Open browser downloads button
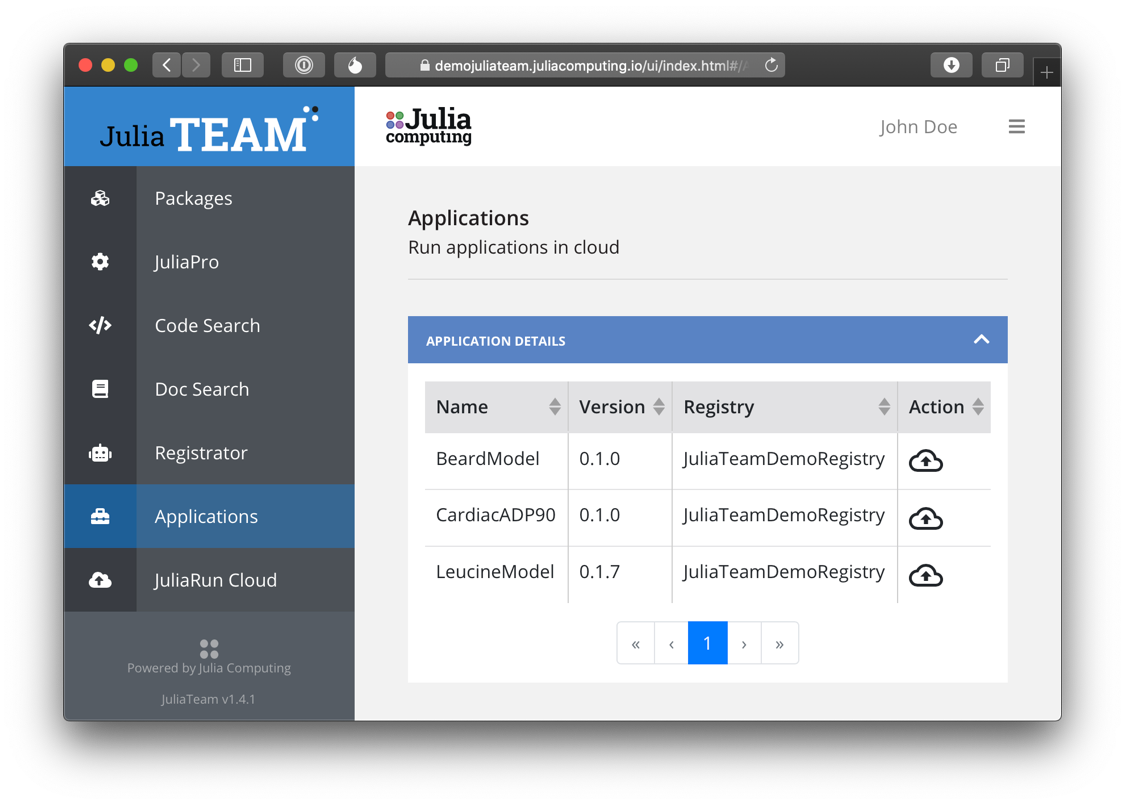Image resolution: width=1125 pixels, height=805 pixels. click(951, 65)
